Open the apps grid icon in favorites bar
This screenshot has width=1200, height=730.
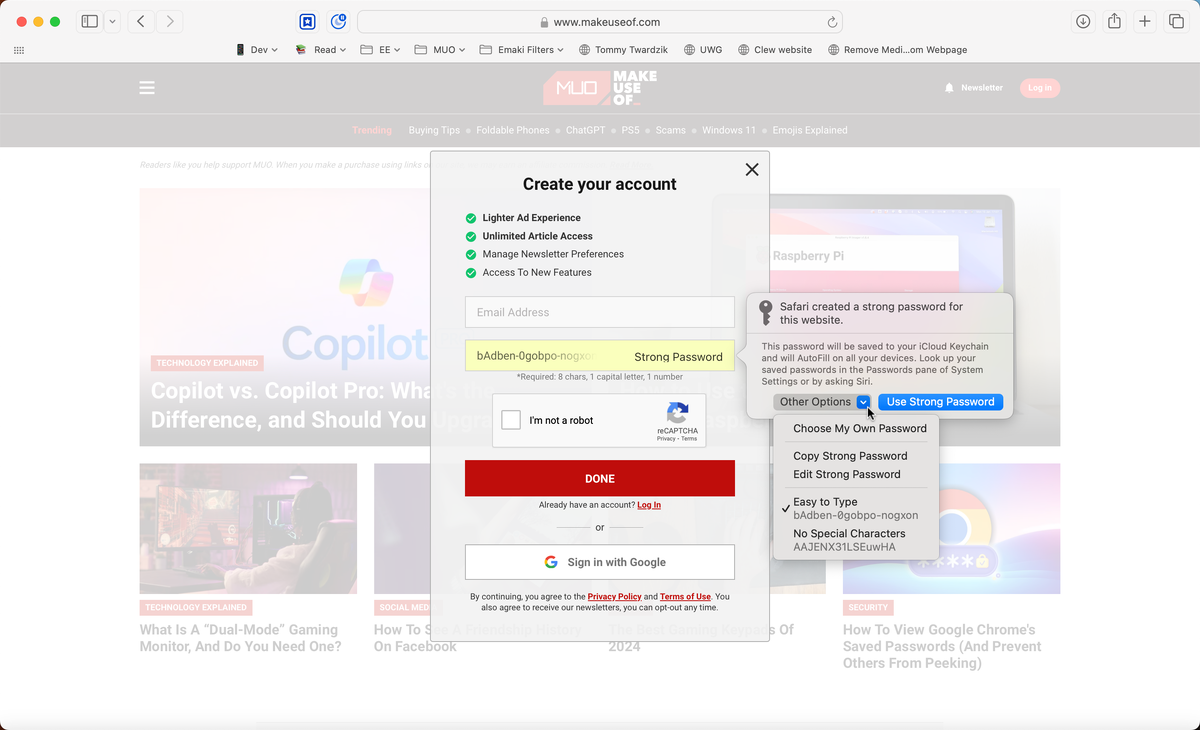[19, 50]
